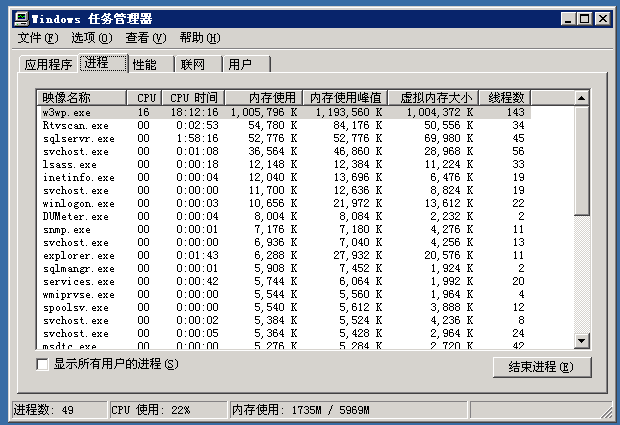Click the Task Manager title bar icon
This screenshot has width=620, height=425.
pos(22,18)
